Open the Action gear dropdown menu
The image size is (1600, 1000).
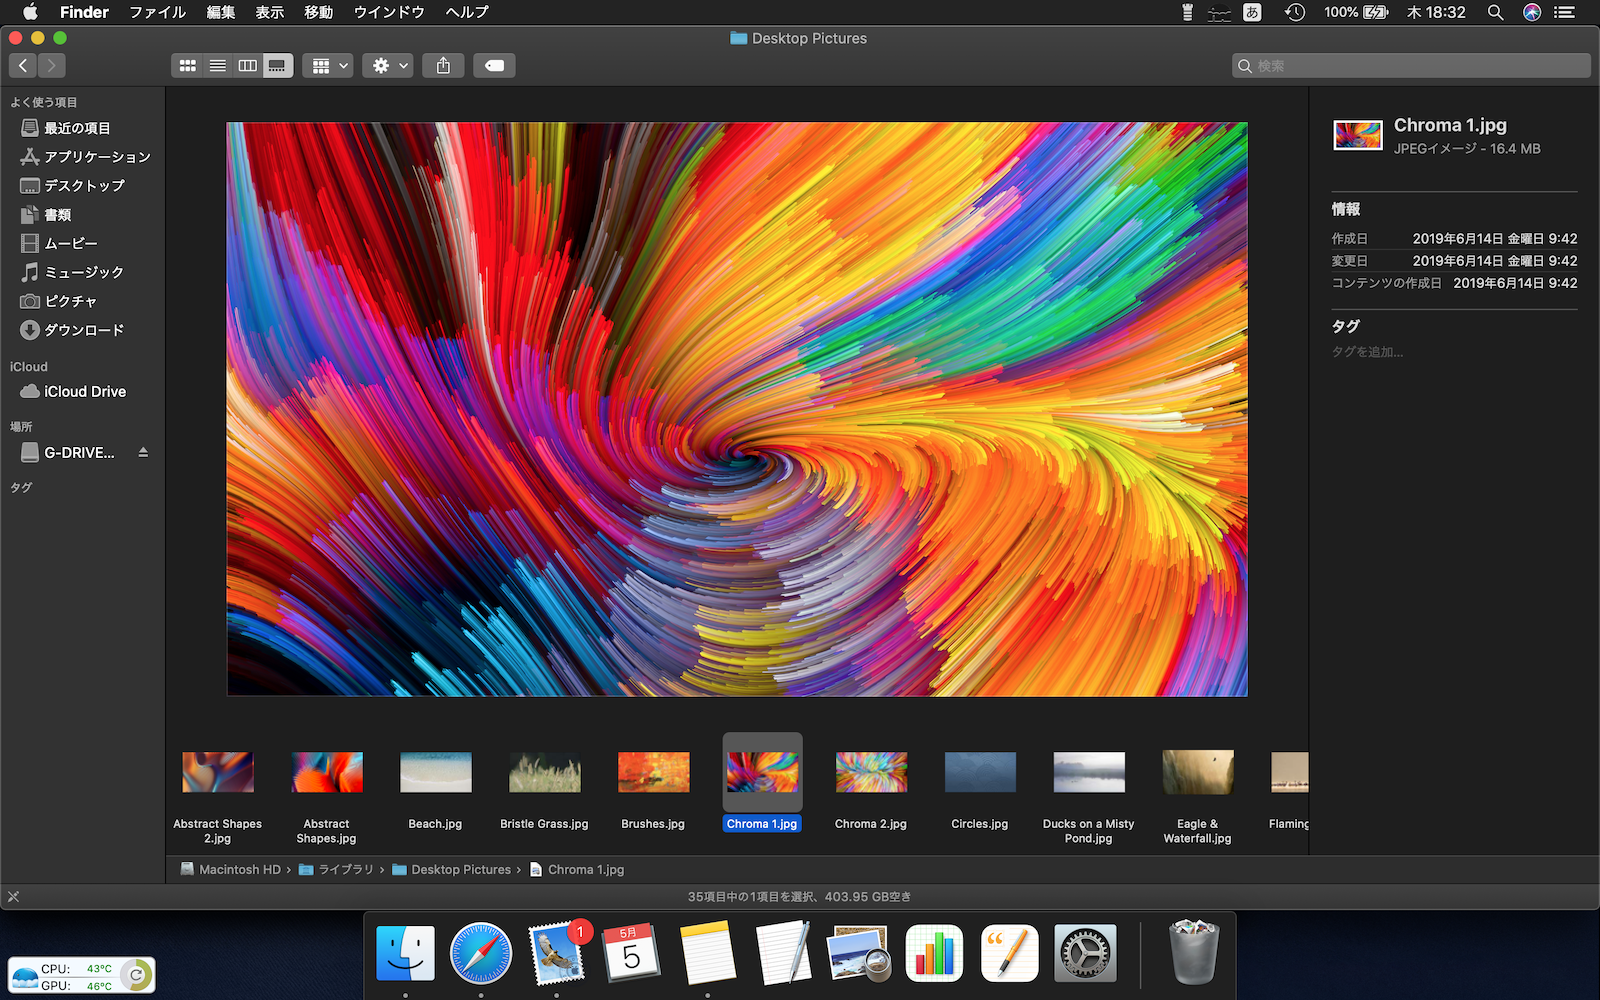click(x=388, y=66)
